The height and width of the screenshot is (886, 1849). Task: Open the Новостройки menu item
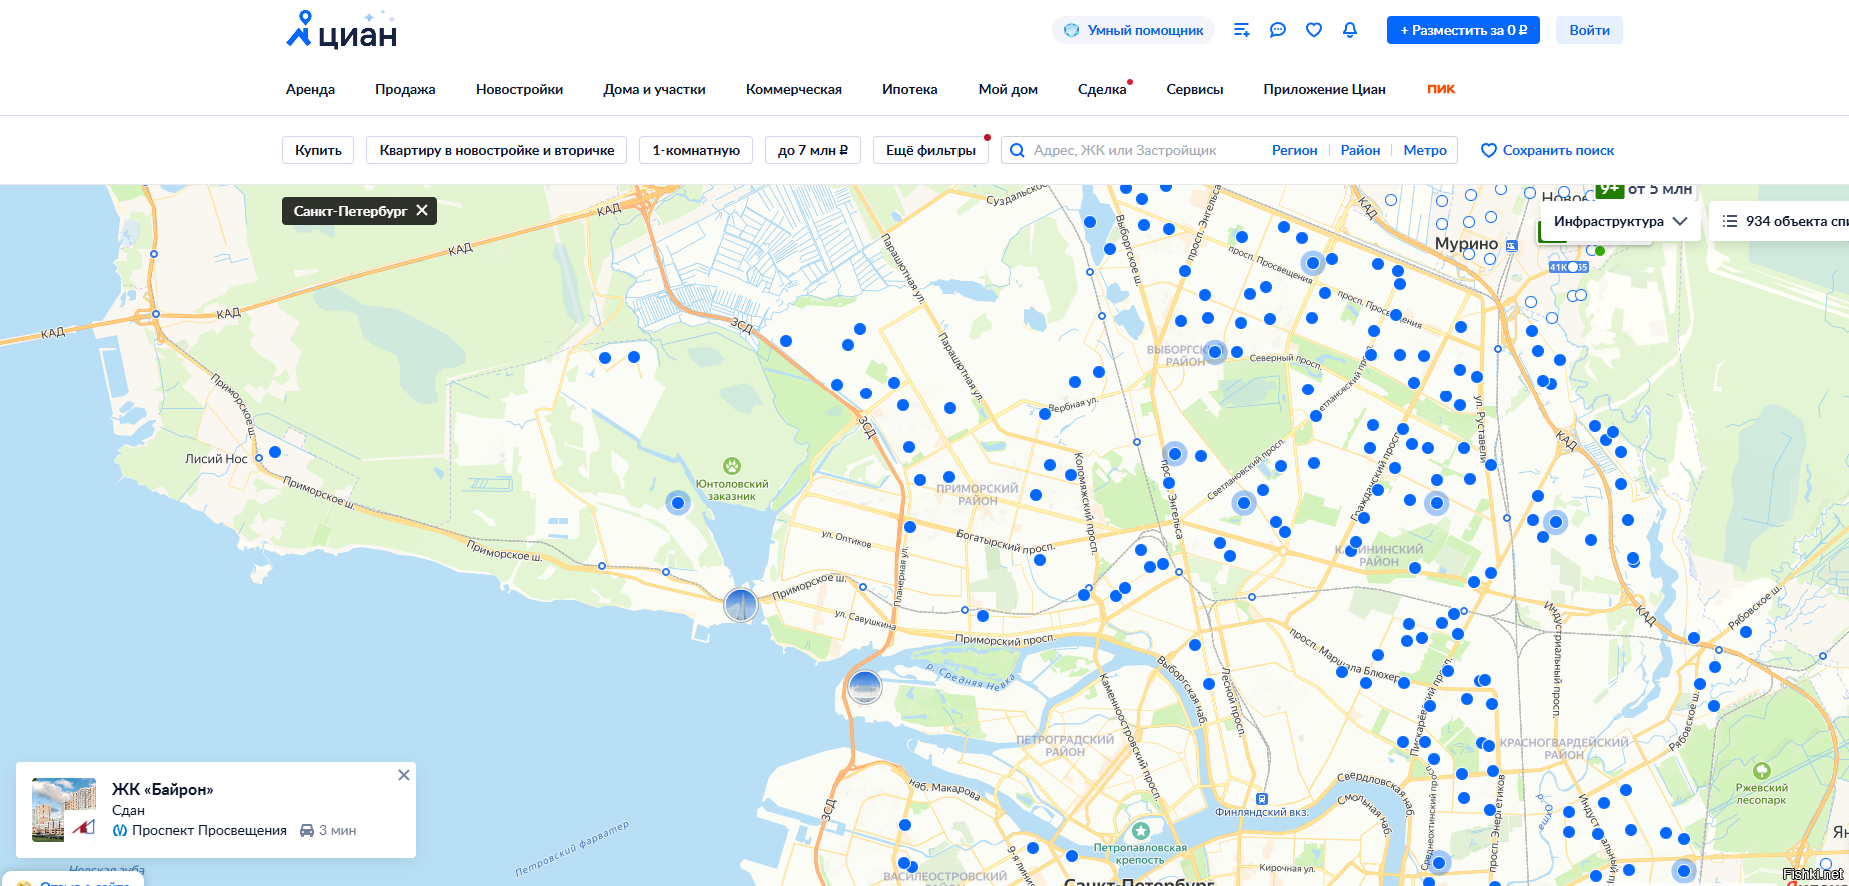(519, 89)
